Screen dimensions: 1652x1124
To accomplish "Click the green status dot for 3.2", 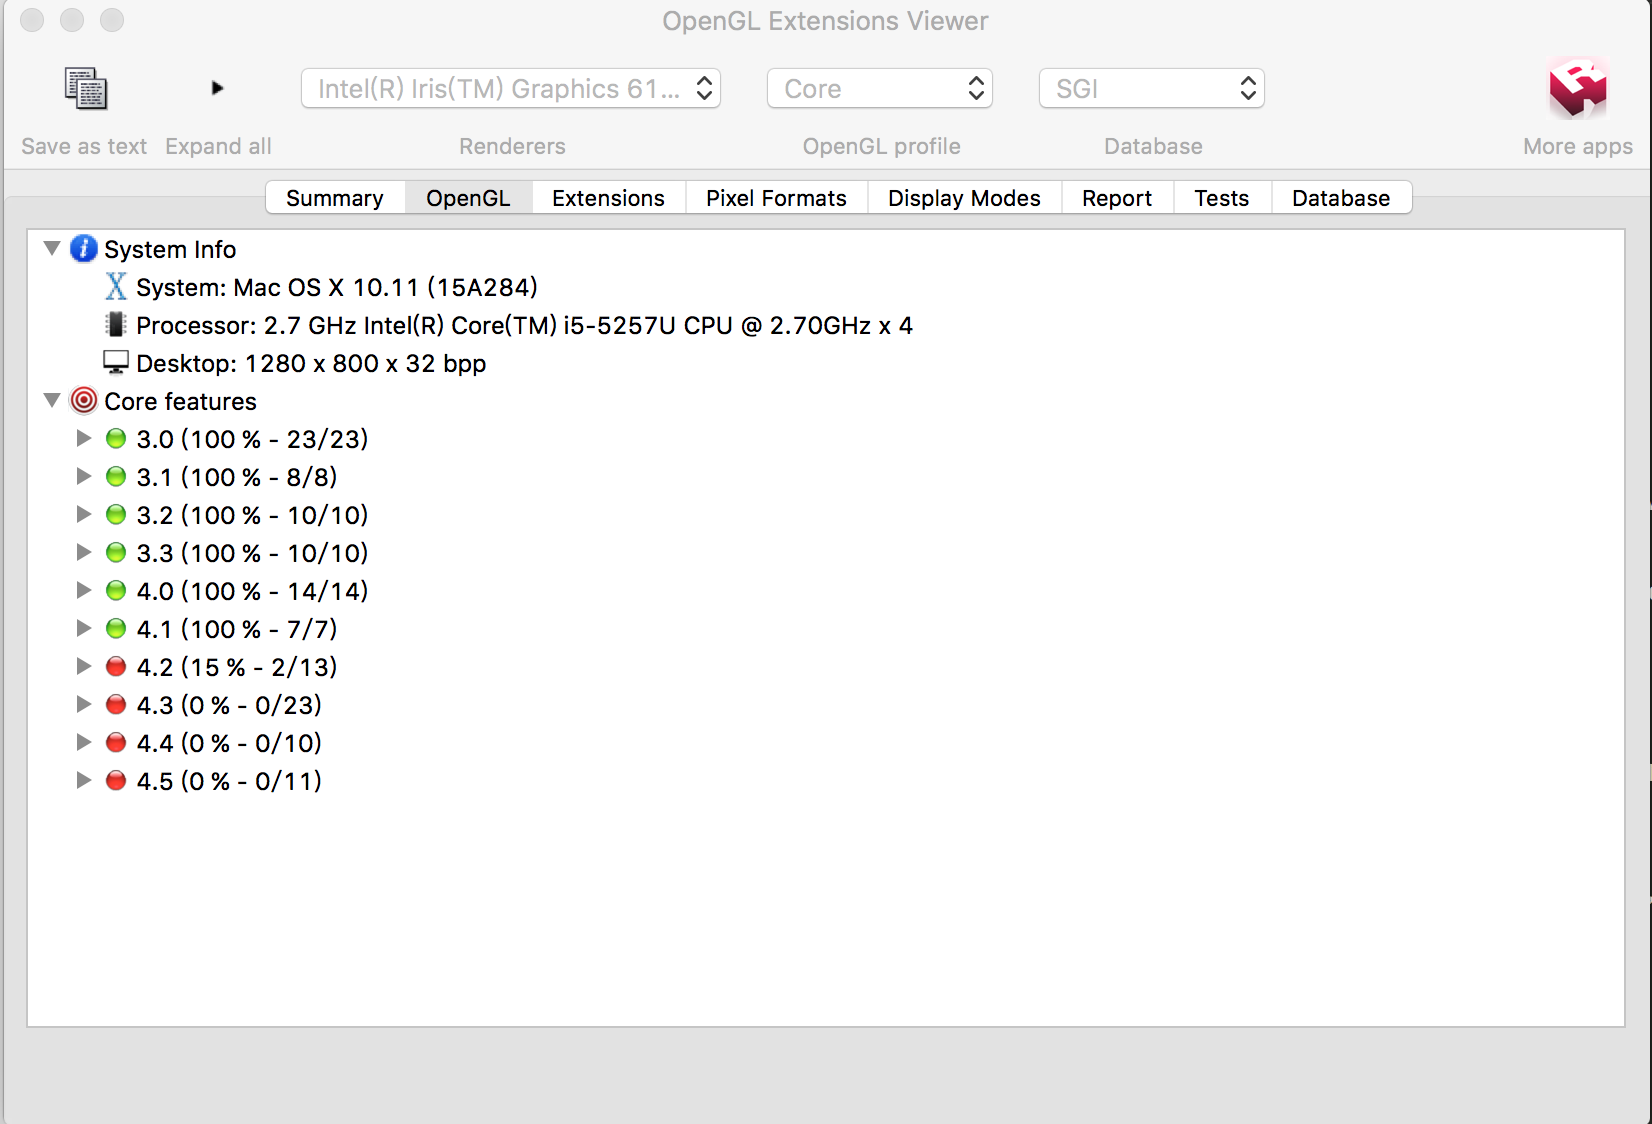I will pyautogui.click(x=116, y=515).
